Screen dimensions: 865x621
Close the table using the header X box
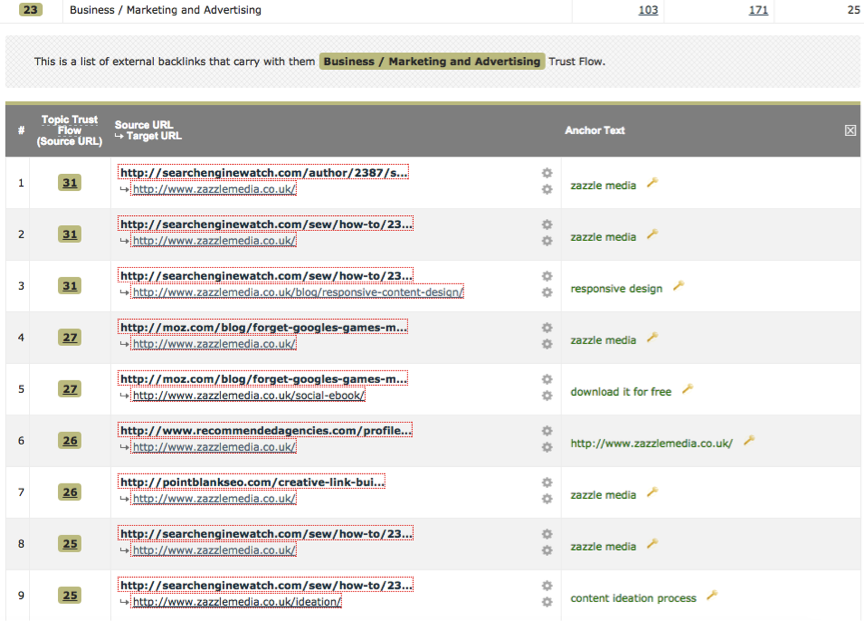point(850,130)
